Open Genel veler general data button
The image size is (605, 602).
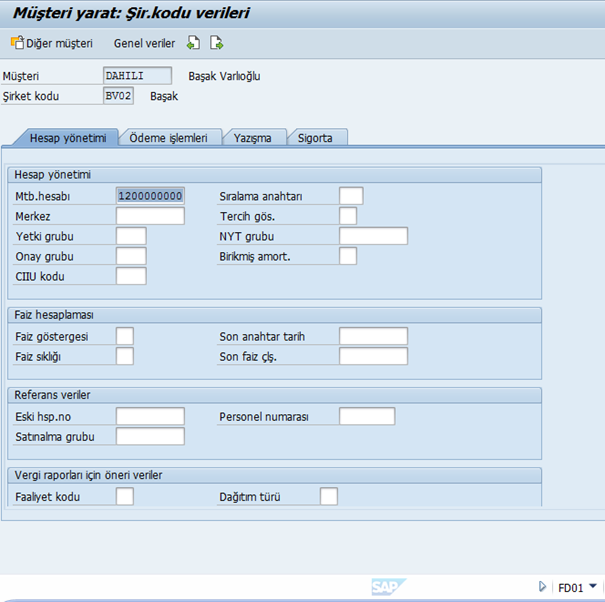144,44
